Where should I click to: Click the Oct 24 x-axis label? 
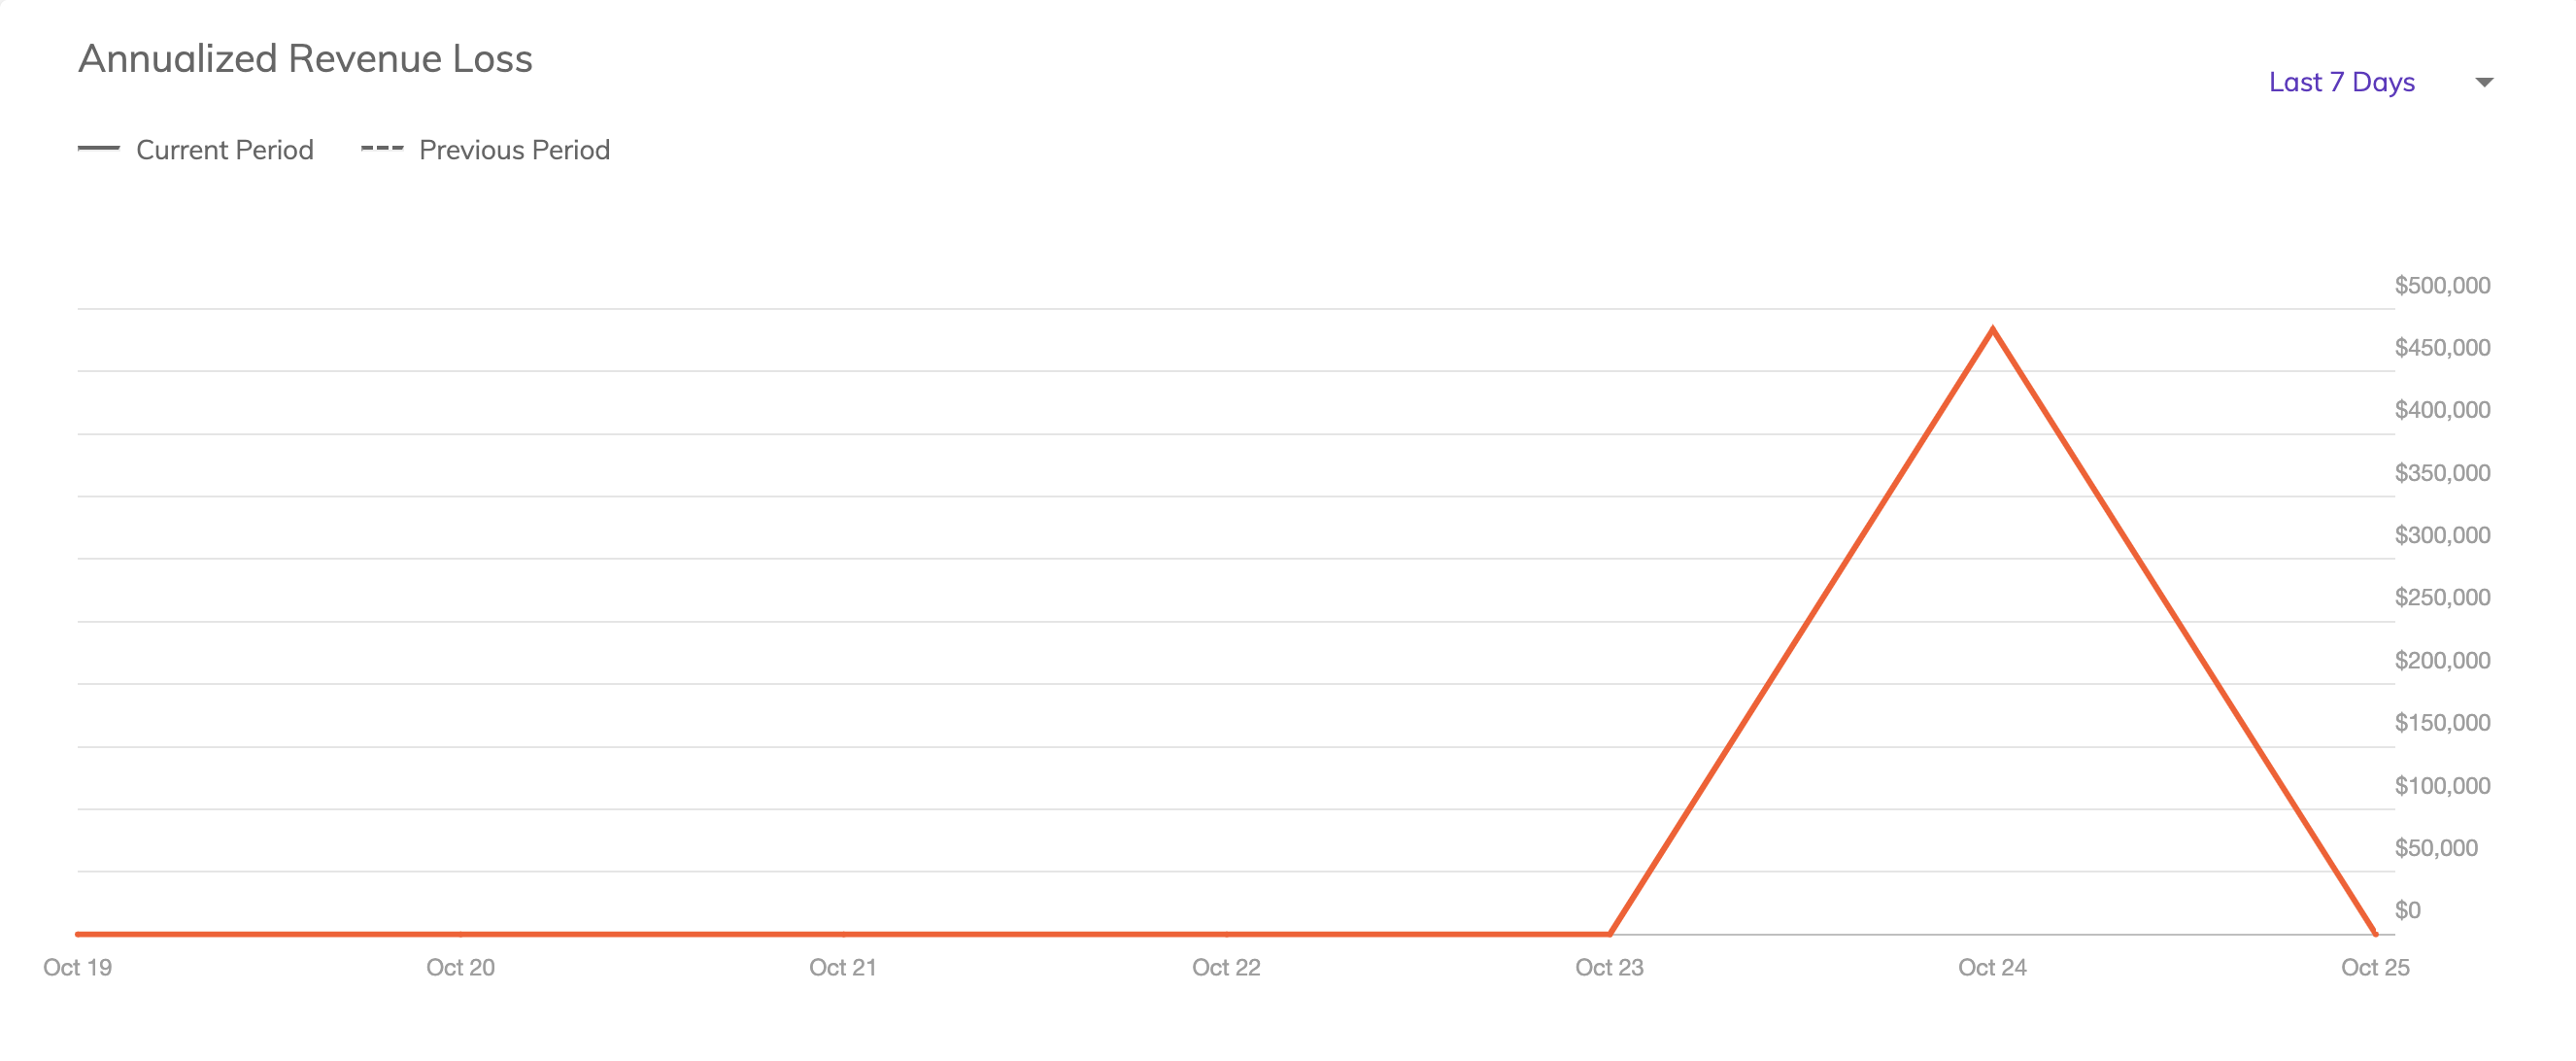click(x=1992, y=968)
